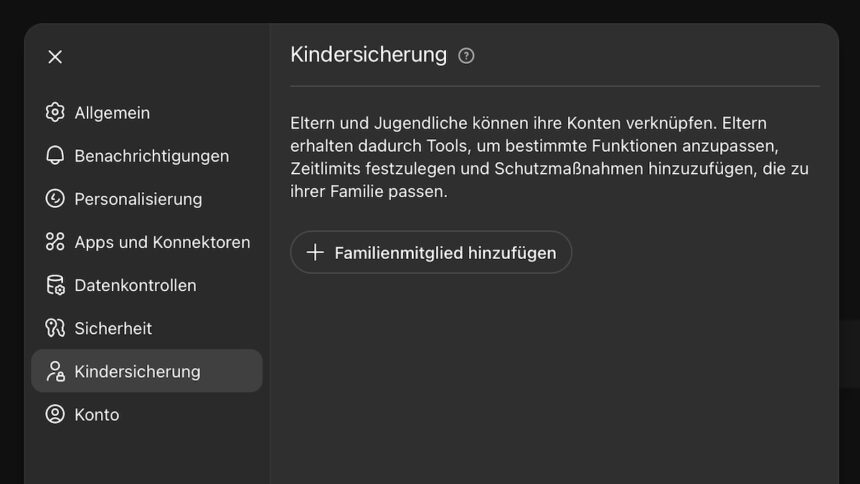Close the settings dialog with X
The image size is (860, 484).
(55, 57)
